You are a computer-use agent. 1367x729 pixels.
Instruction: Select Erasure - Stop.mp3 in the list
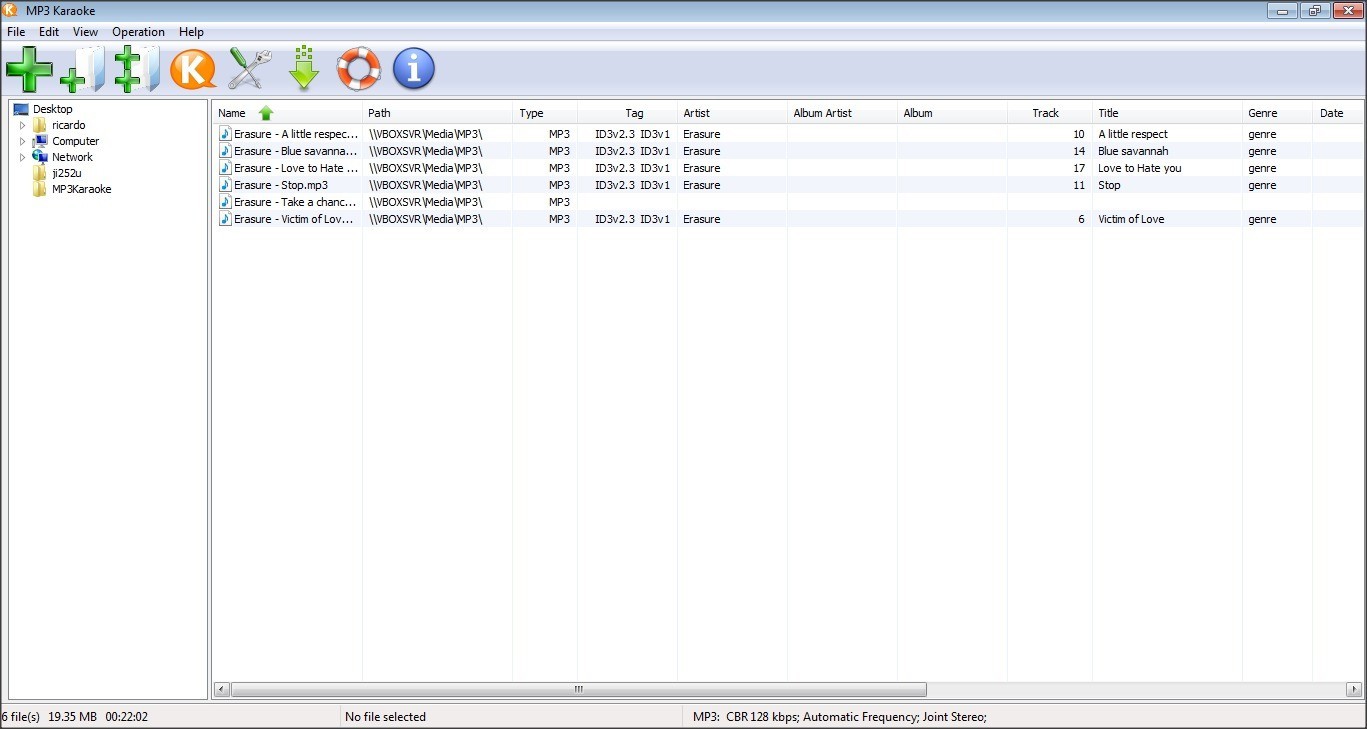[280, 185]
